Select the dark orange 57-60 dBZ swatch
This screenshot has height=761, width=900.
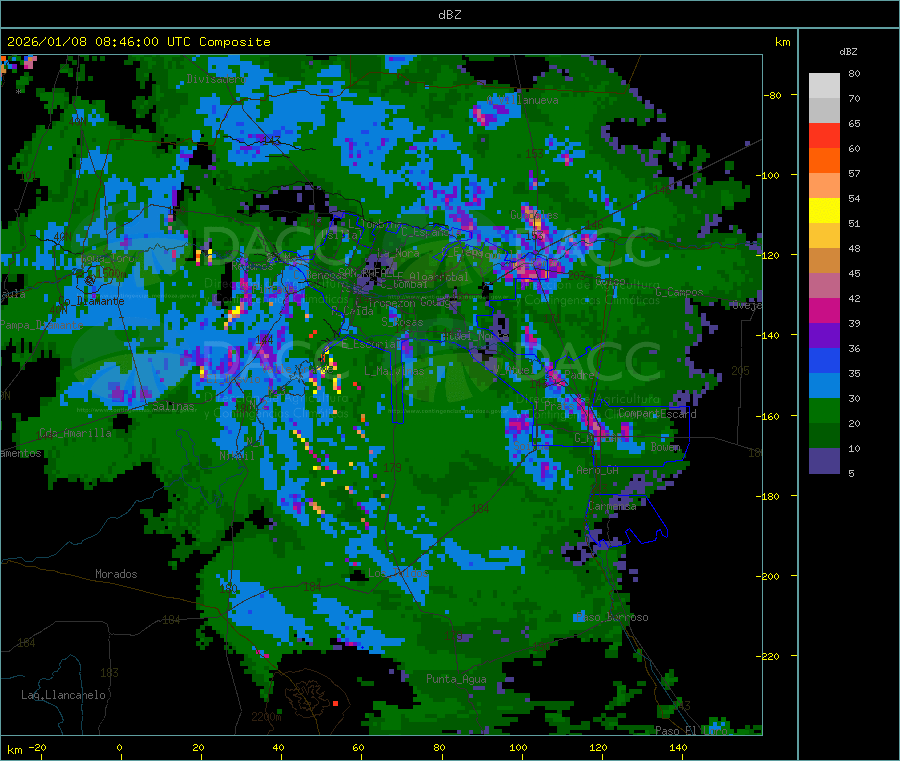tap(824, 161)
